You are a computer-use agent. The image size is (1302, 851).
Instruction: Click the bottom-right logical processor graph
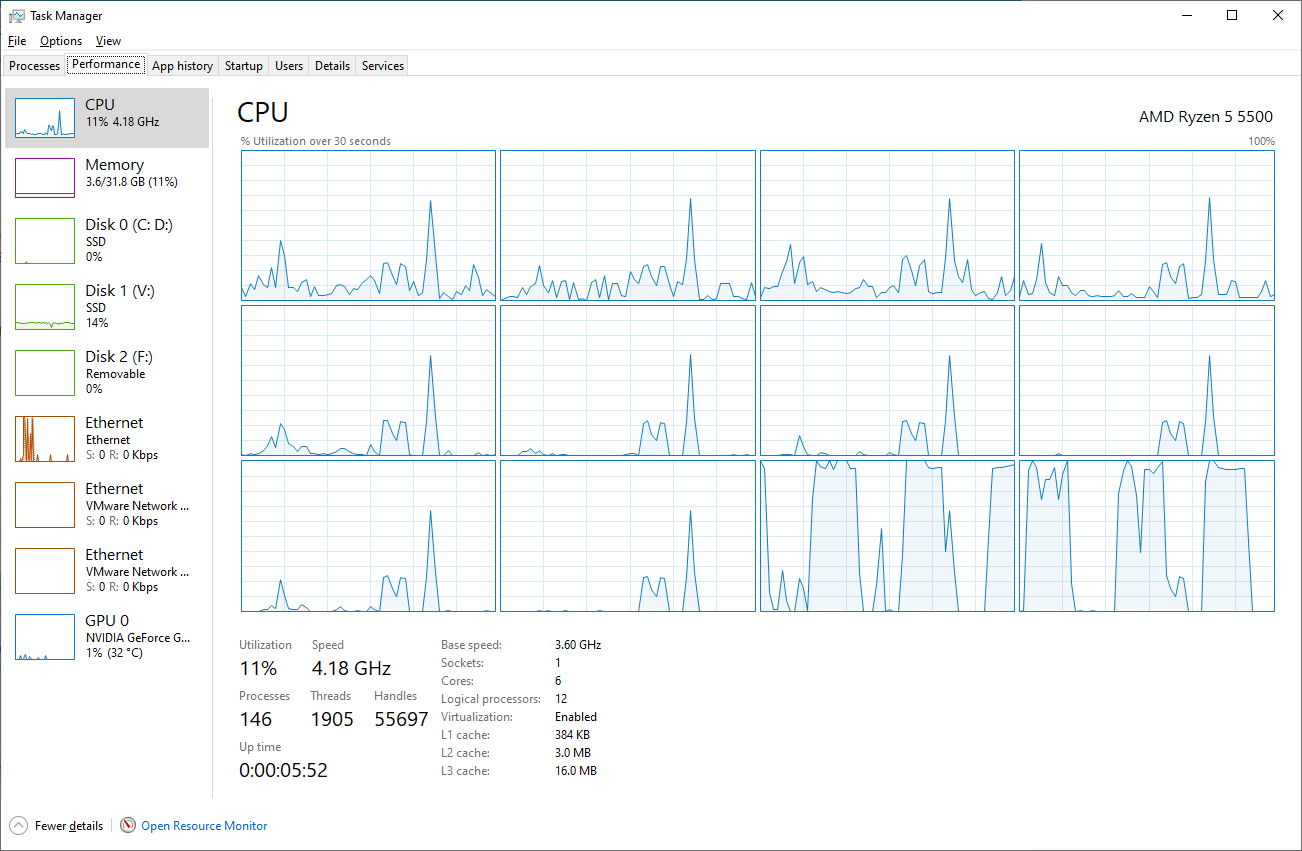coord(1146,535)
